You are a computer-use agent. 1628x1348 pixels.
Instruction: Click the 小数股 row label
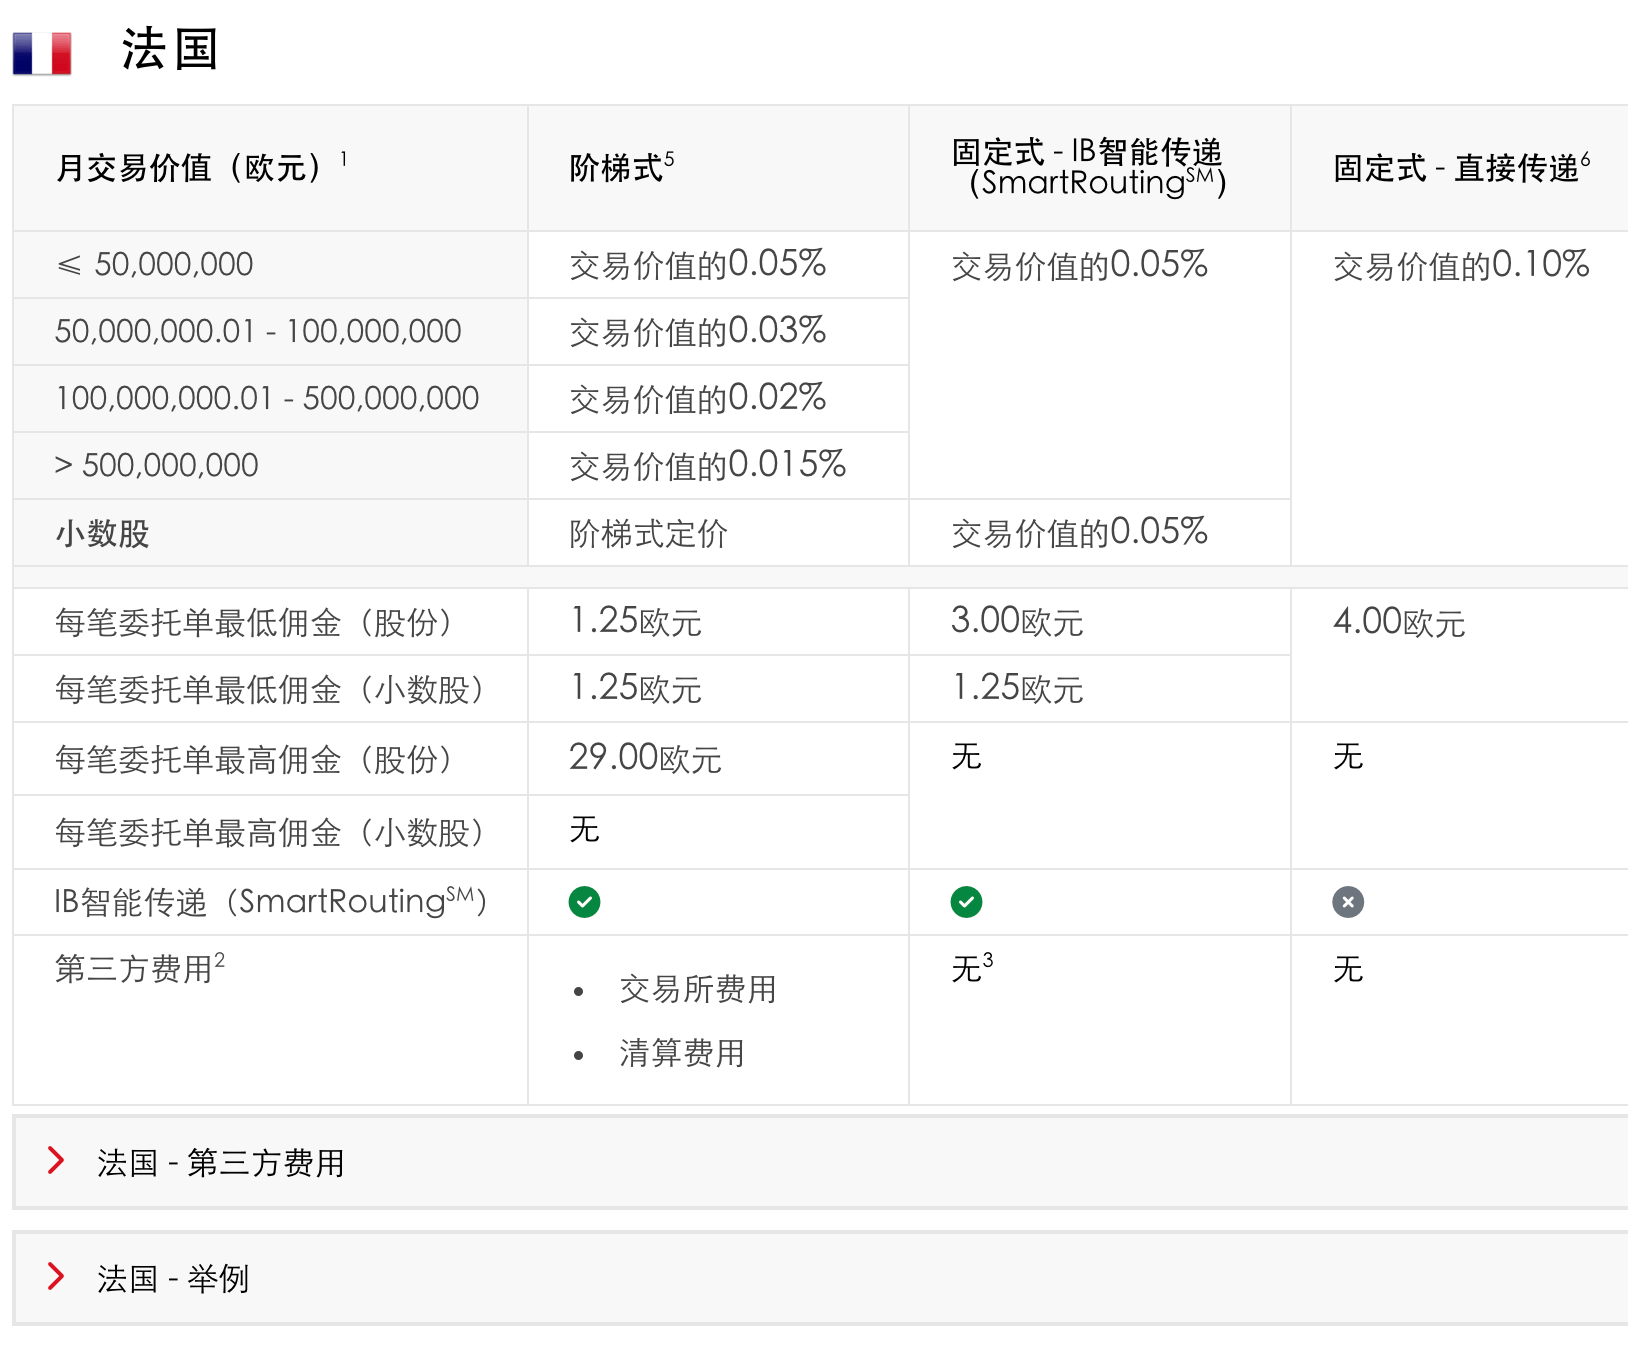[x=102, y=534]
